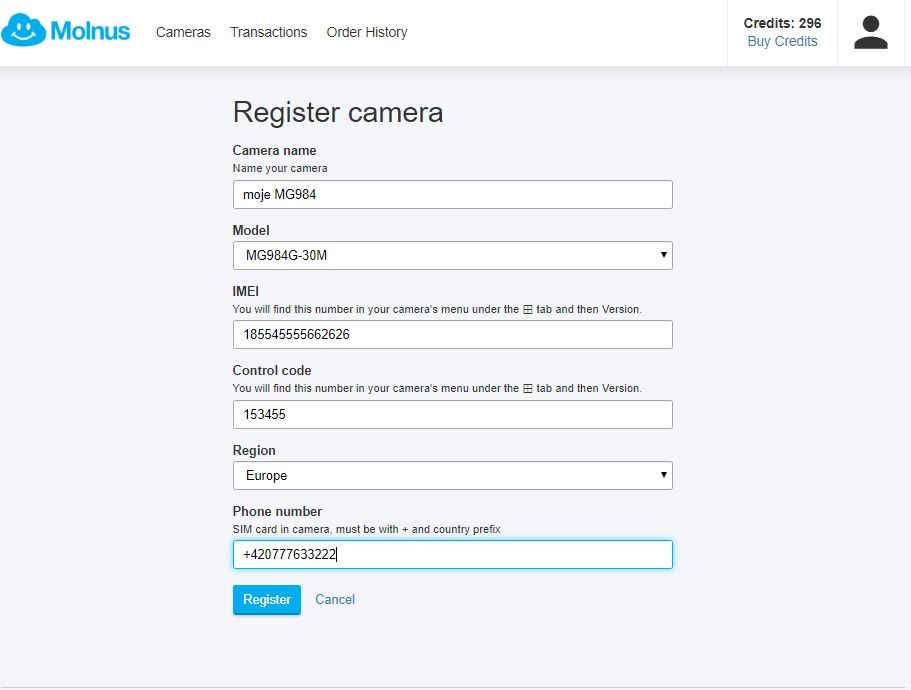Click the Register button
The height and width of the screenshot is (690, 911).
coord(267,599)
